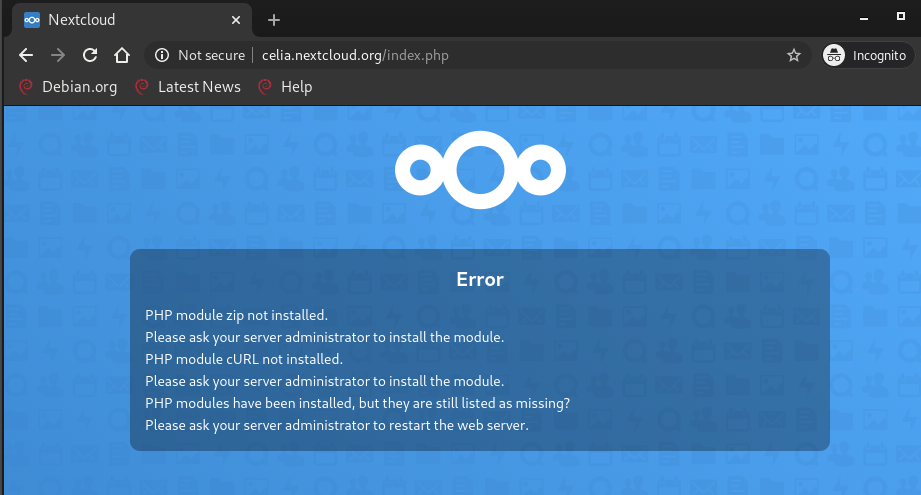Click the 'Not secure' label
This screenshot has width=921, height=495.
(211, 55)
